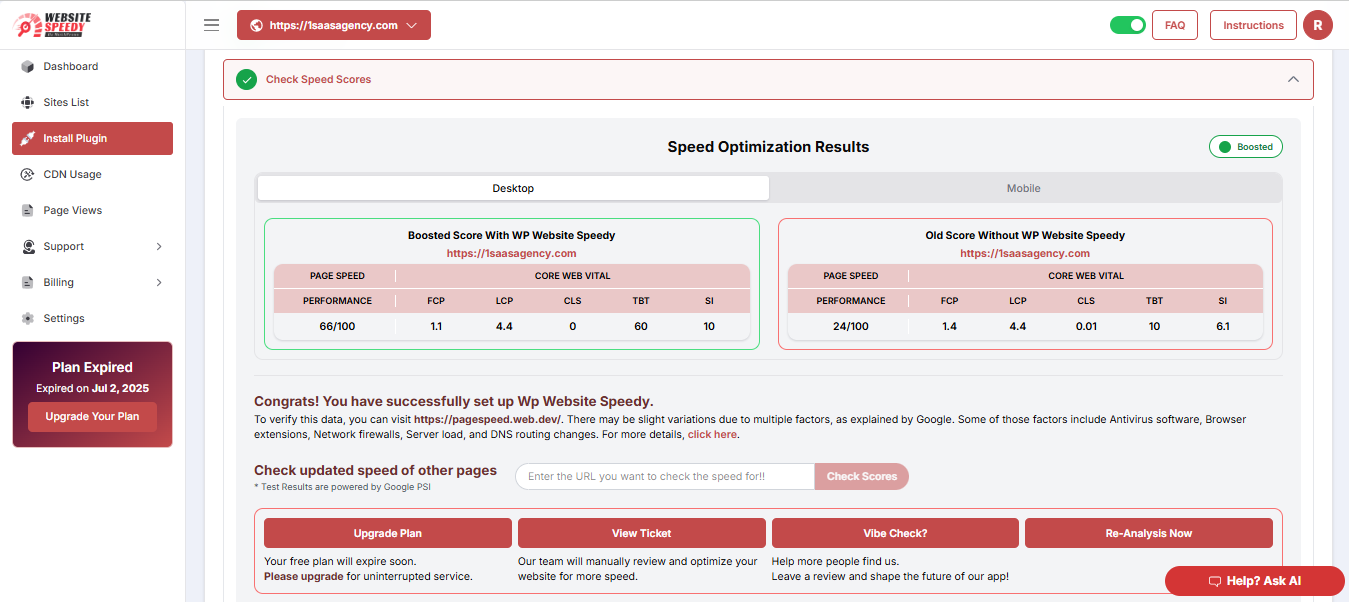
Task: Click the chat icon in Help? Ask AI
Action: [1215, 582]
